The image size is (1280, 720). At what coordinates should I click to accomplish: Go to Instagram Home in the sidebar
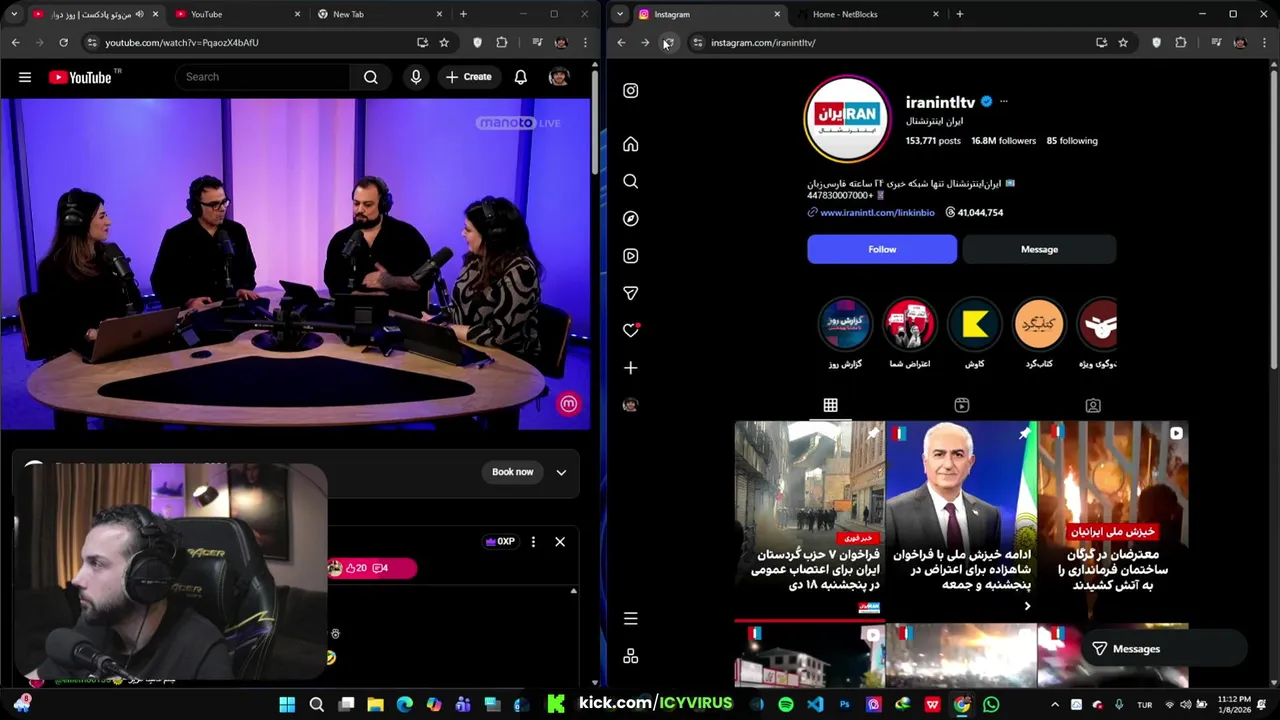point(631,144)
